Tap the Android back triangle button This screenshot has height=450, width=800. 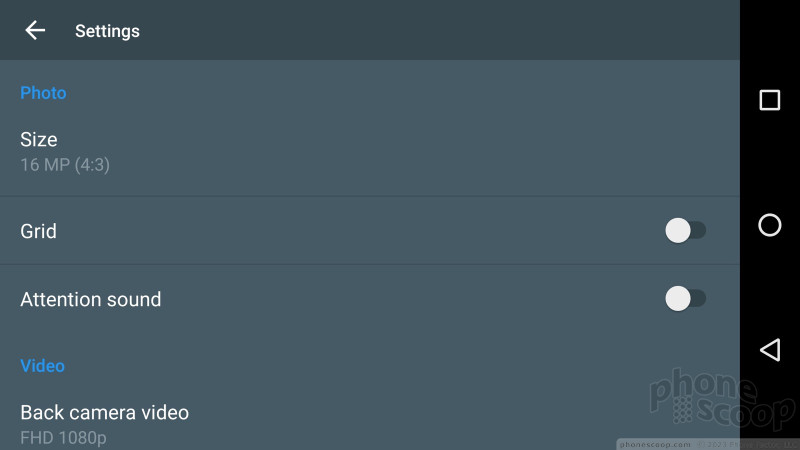769,350
